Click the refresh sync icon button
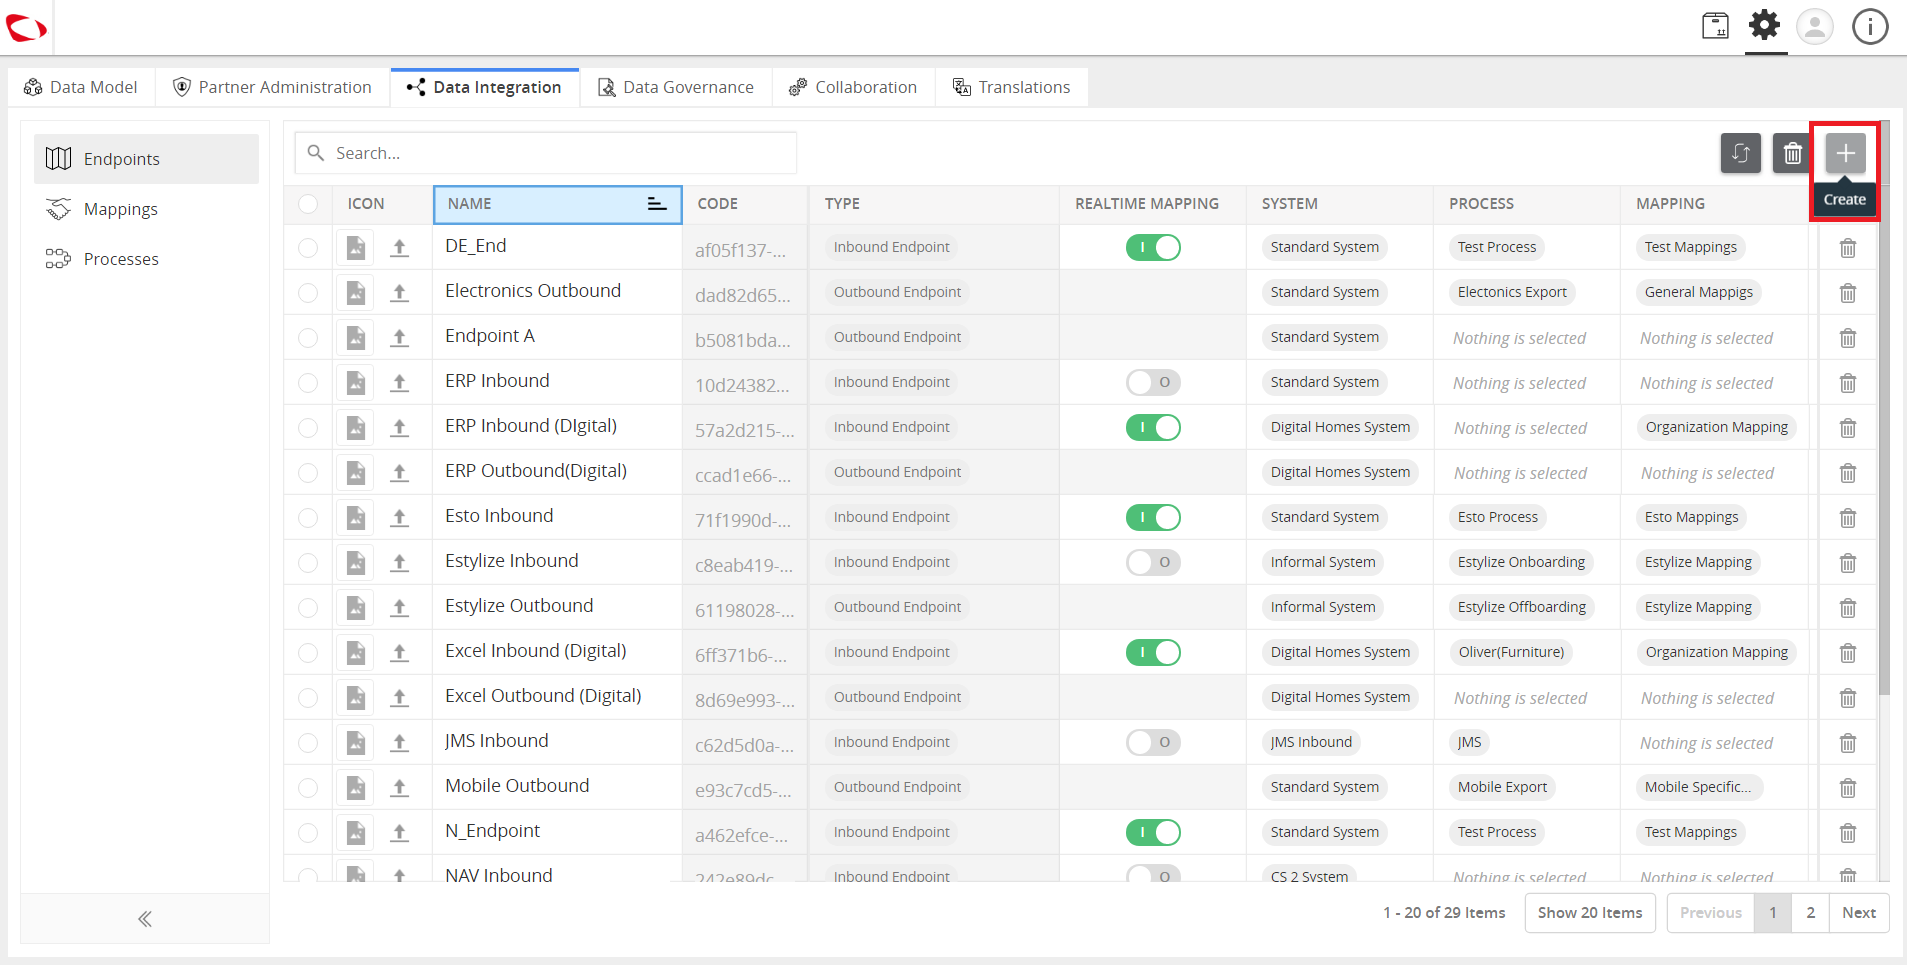 [x=1741, y=153]
